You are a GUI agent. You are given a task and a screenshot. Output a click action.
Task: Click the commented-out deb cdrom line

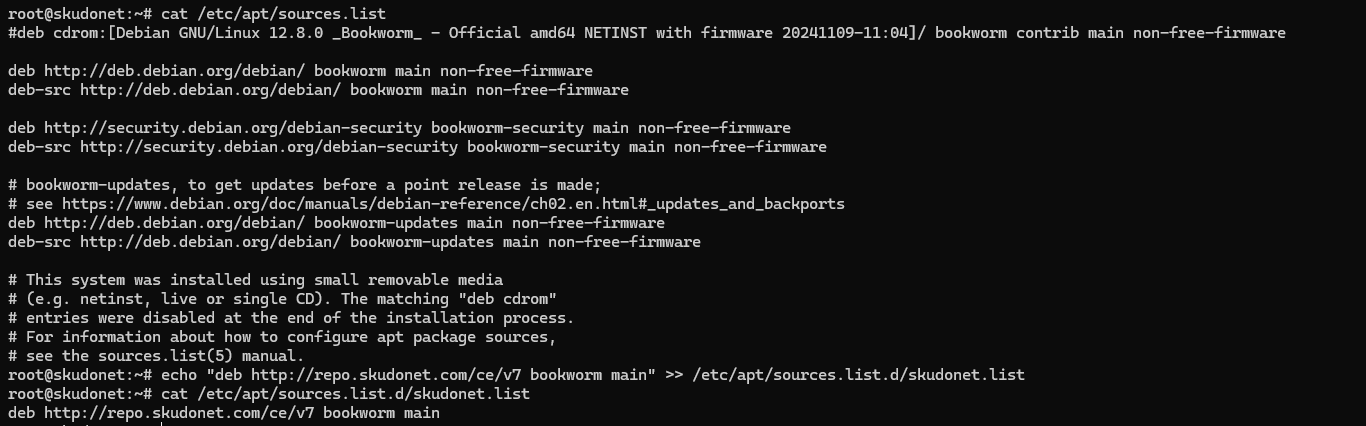pos(646,33)
